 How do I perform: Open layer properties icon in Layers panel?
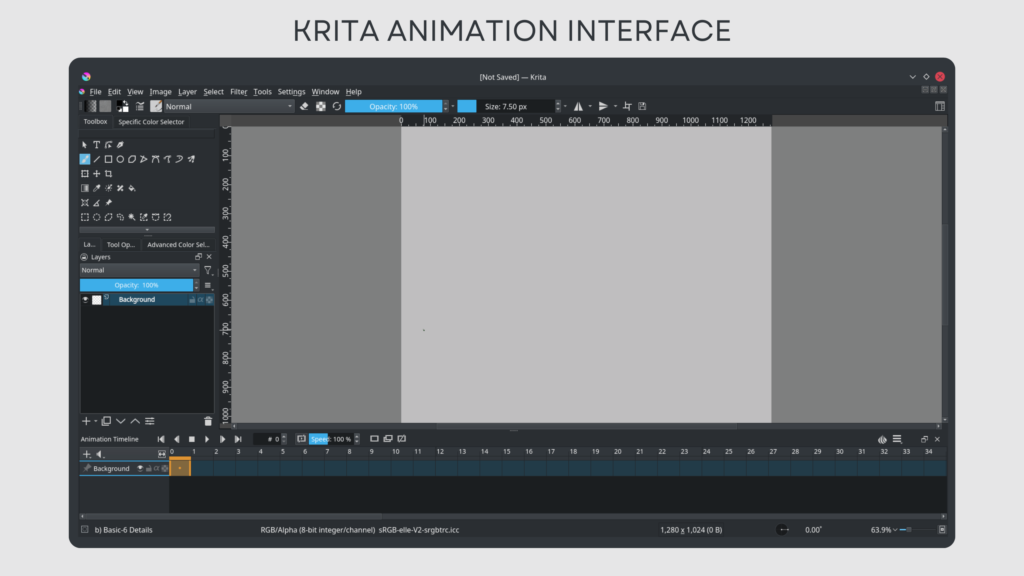pyautogui.click(x=150, y=421)
